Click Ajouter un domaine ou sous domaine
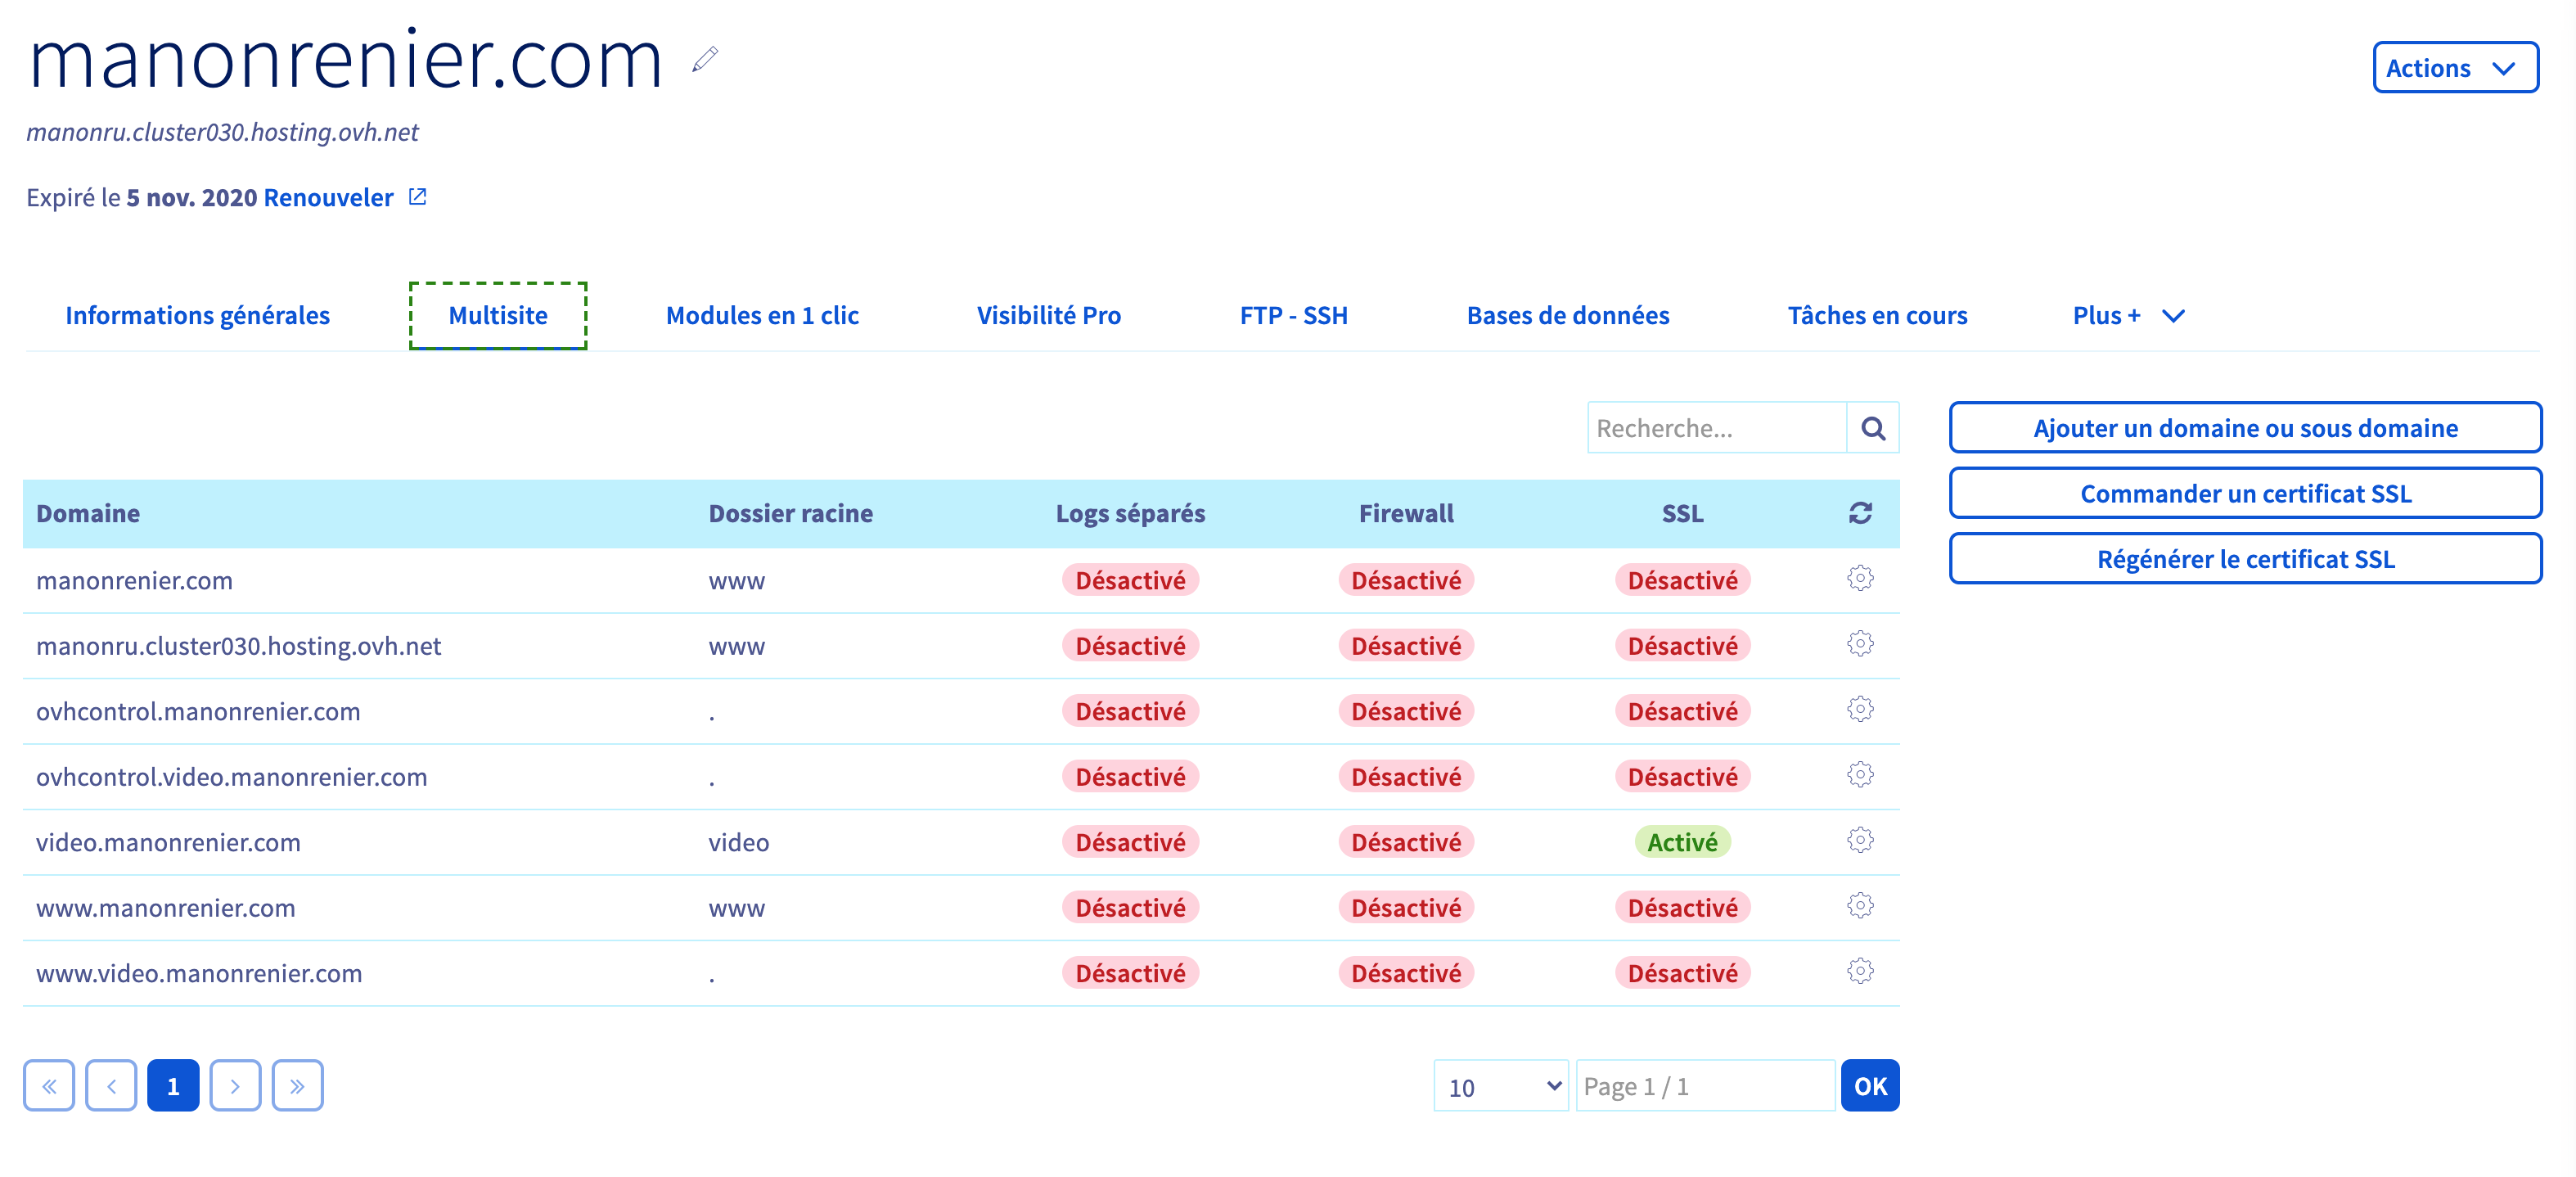Viewport: 2576px width, 1177px height. pyautogui.click(x=2244, y=428)
